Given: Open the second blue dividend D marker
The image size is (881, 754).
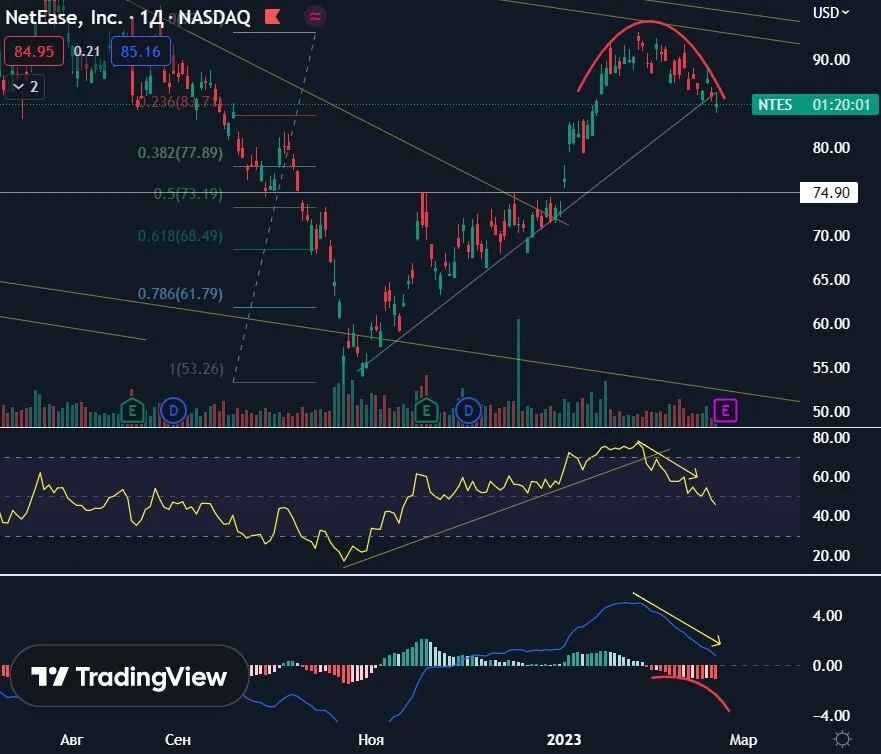Looking at the screenshot, I should coord(468,411).
